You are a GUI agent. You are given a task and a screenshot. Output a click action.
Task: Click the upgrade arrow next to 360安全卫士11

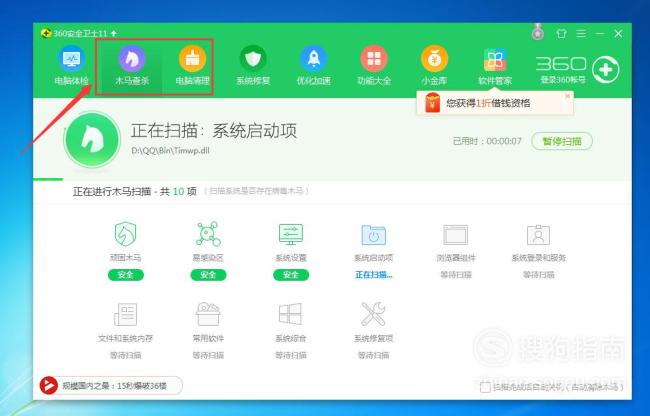[x=114, y=33]
